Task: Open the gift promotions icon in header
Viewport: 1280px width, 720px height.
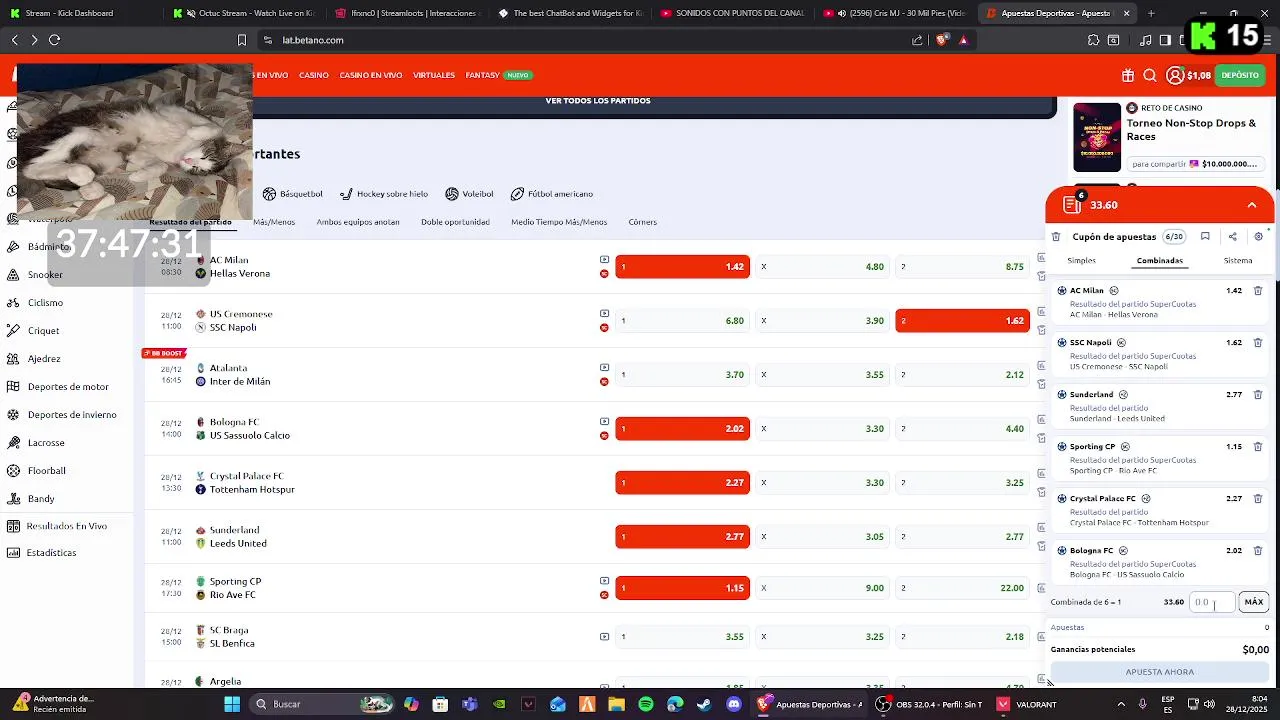Action: (x=1128, y=75)
